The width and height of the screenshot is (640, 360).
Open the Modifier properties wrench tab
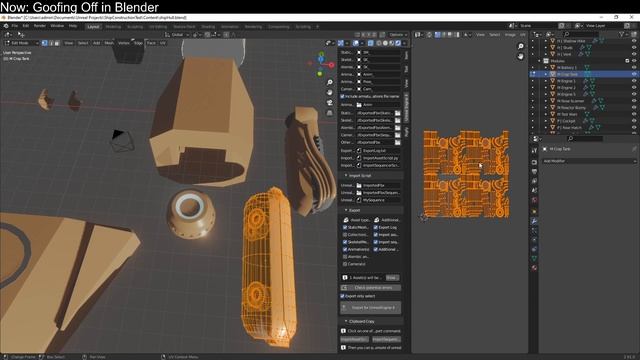click(x=534, y=221)
